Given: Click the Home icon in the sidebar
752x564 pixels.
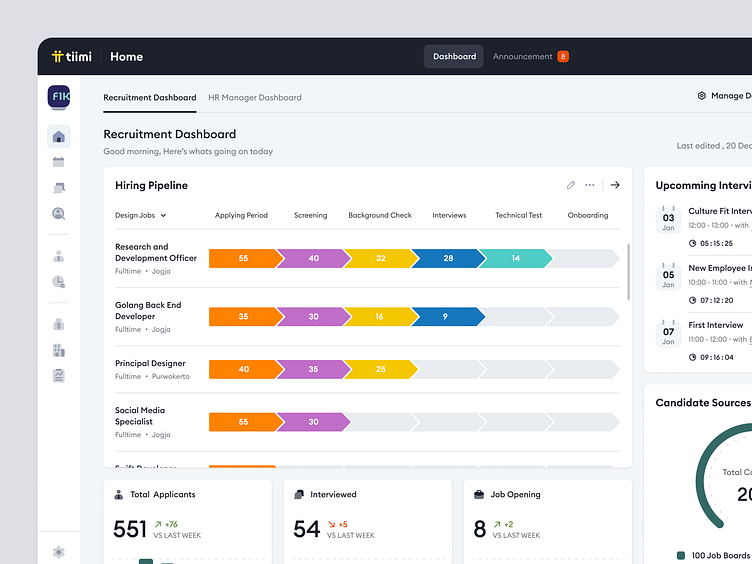Looking at the screenshot, I should (x=58, y=137).
